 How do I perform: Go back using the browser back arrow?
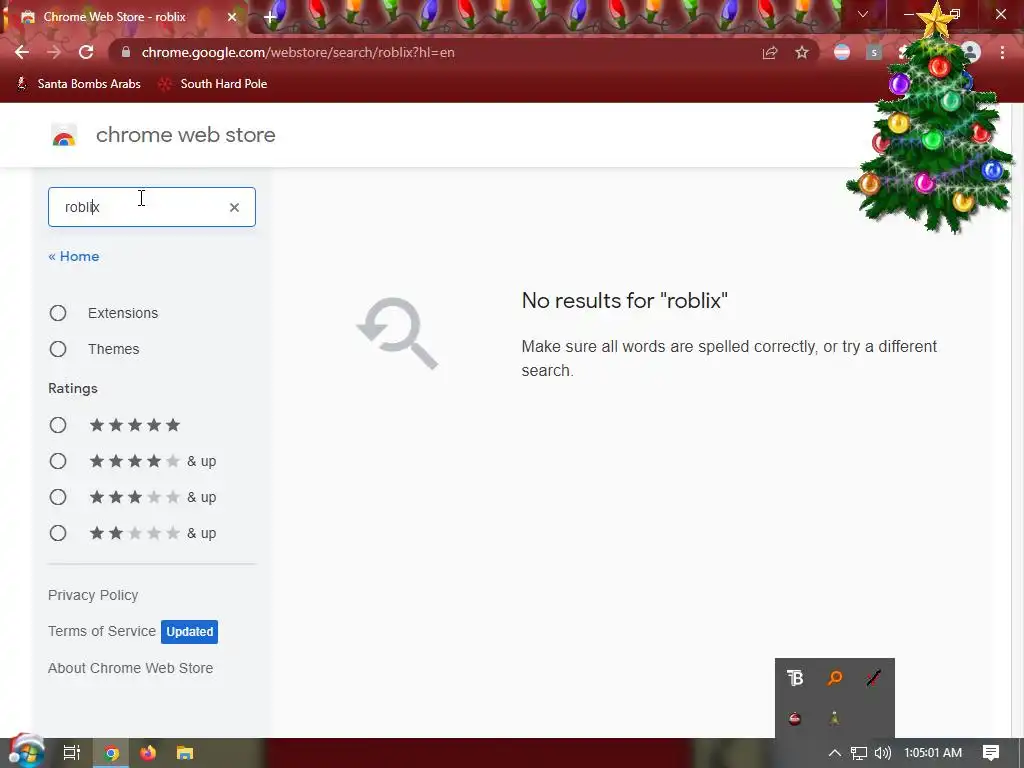click(22, 52)
